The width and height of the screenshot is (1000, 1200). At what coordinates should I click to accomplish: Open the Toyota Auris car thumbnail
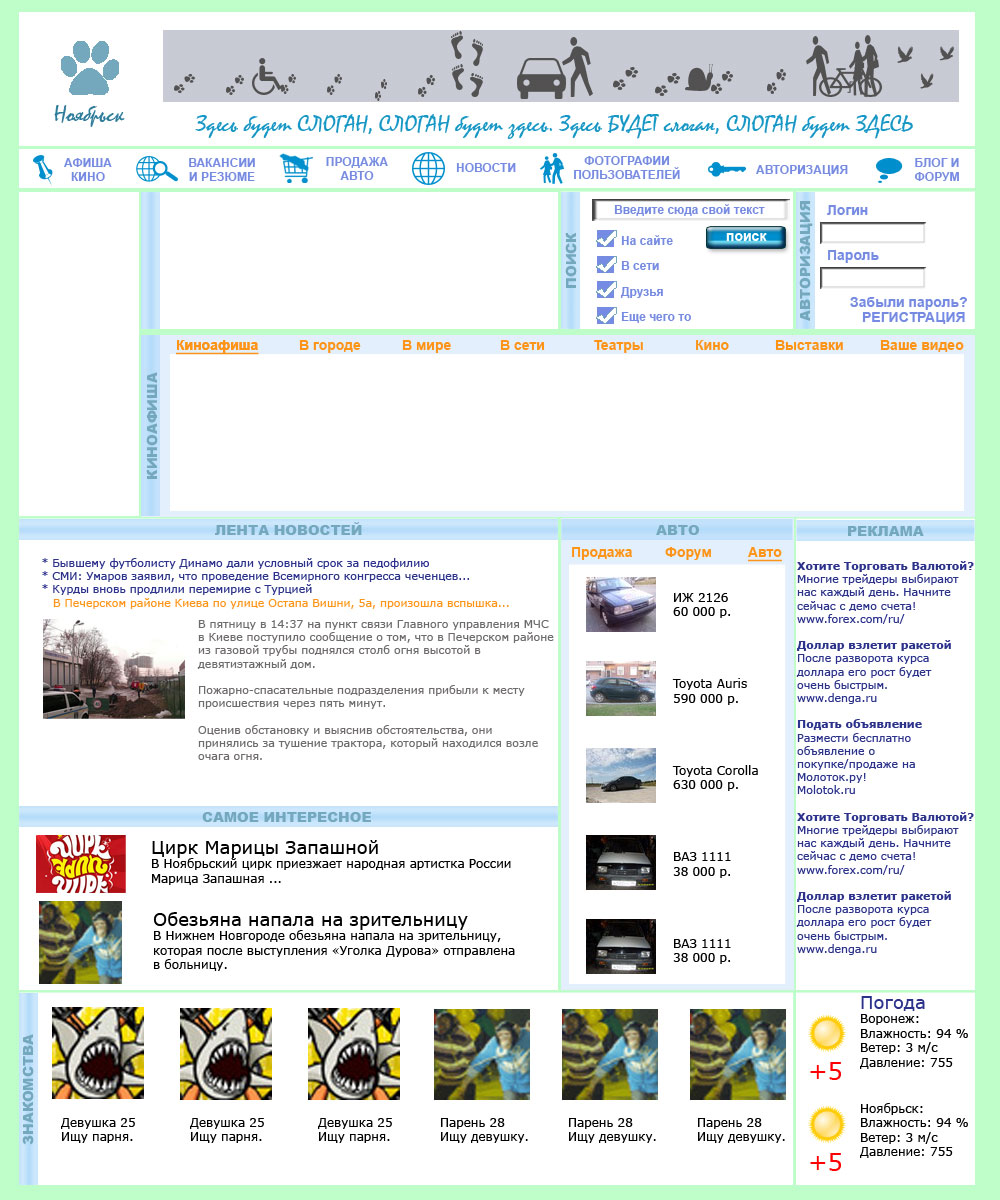(621, 689)
